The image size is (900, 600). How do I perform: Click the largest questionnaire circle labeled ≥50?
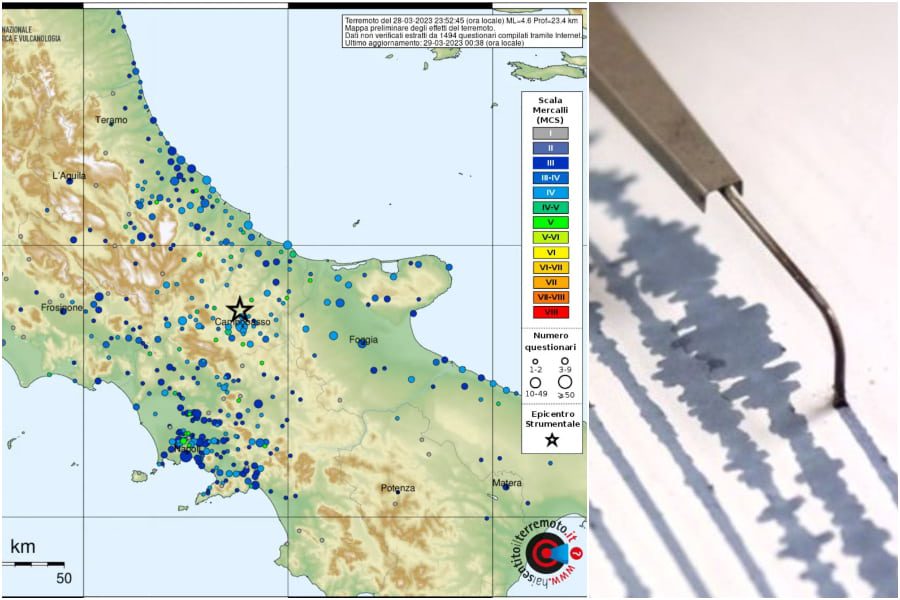point(565,382)
